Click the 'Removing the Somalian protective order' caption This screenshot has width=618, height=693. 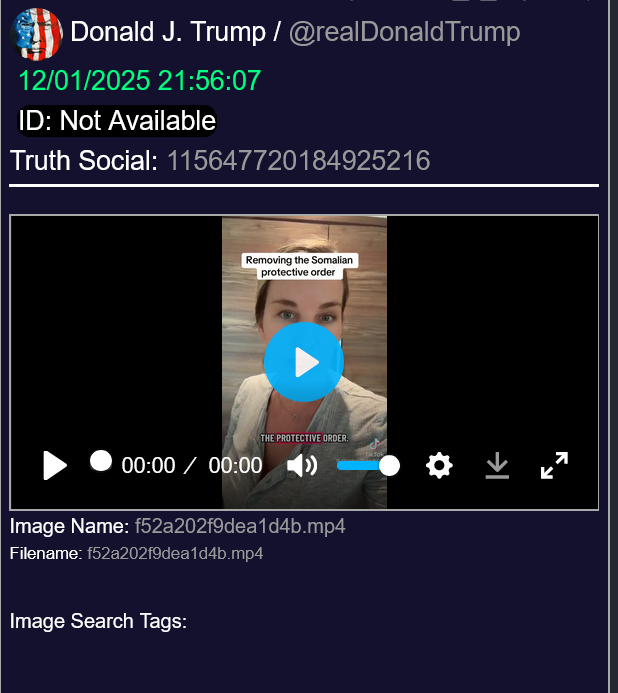[x=302, y=266]
